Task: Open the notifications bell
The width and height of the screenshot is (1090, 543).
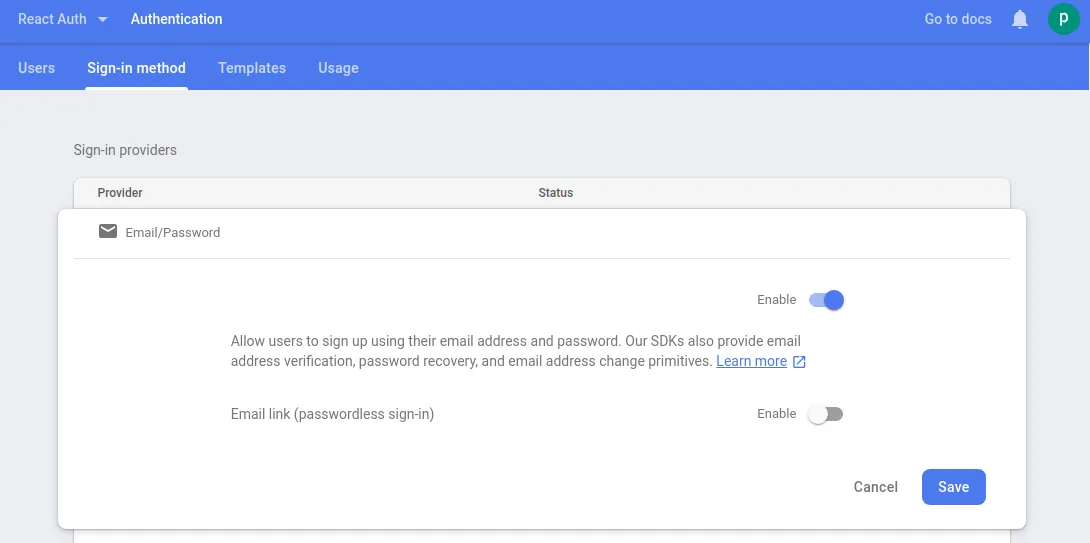Action: [1020, 19]
